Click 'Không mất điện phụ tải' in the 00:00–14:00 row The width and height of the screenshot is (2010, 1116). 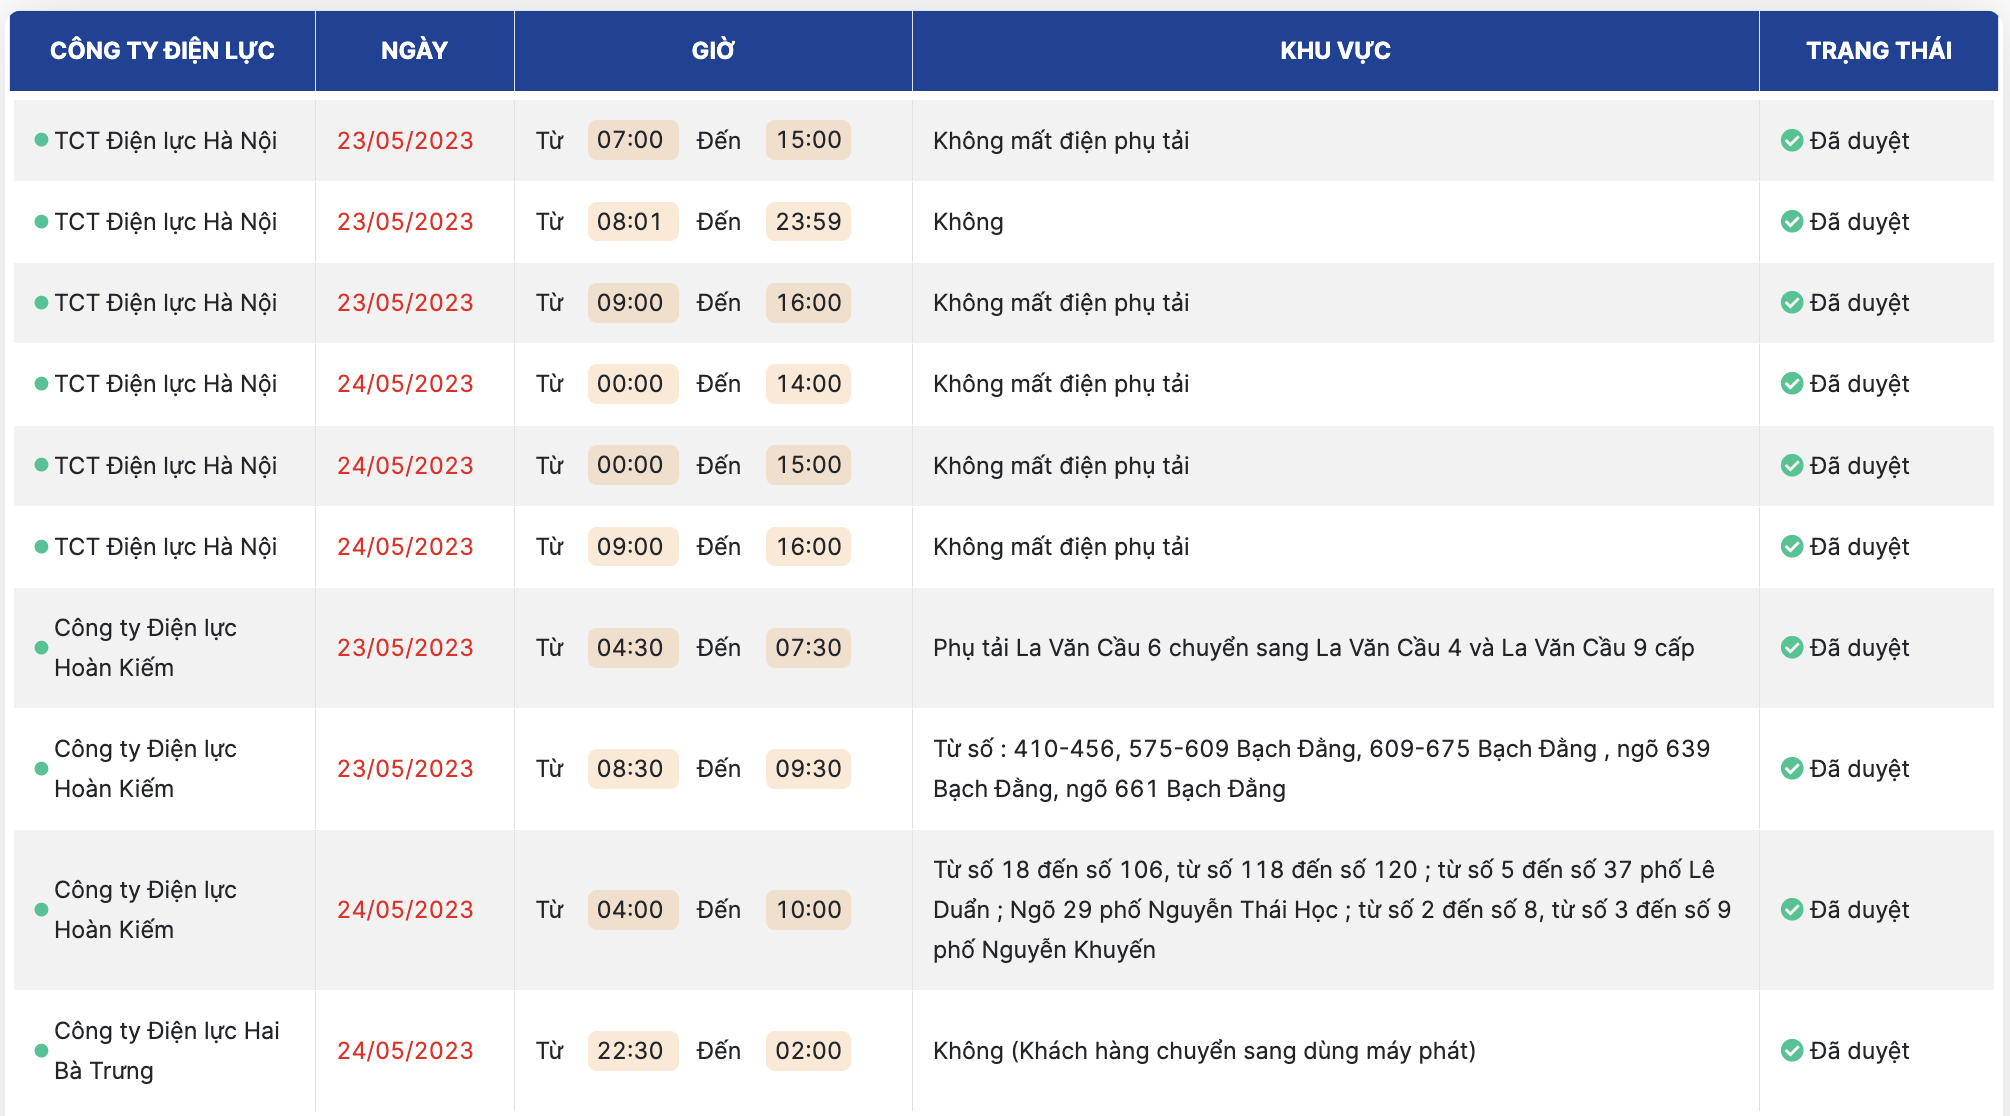[1061, 383]
